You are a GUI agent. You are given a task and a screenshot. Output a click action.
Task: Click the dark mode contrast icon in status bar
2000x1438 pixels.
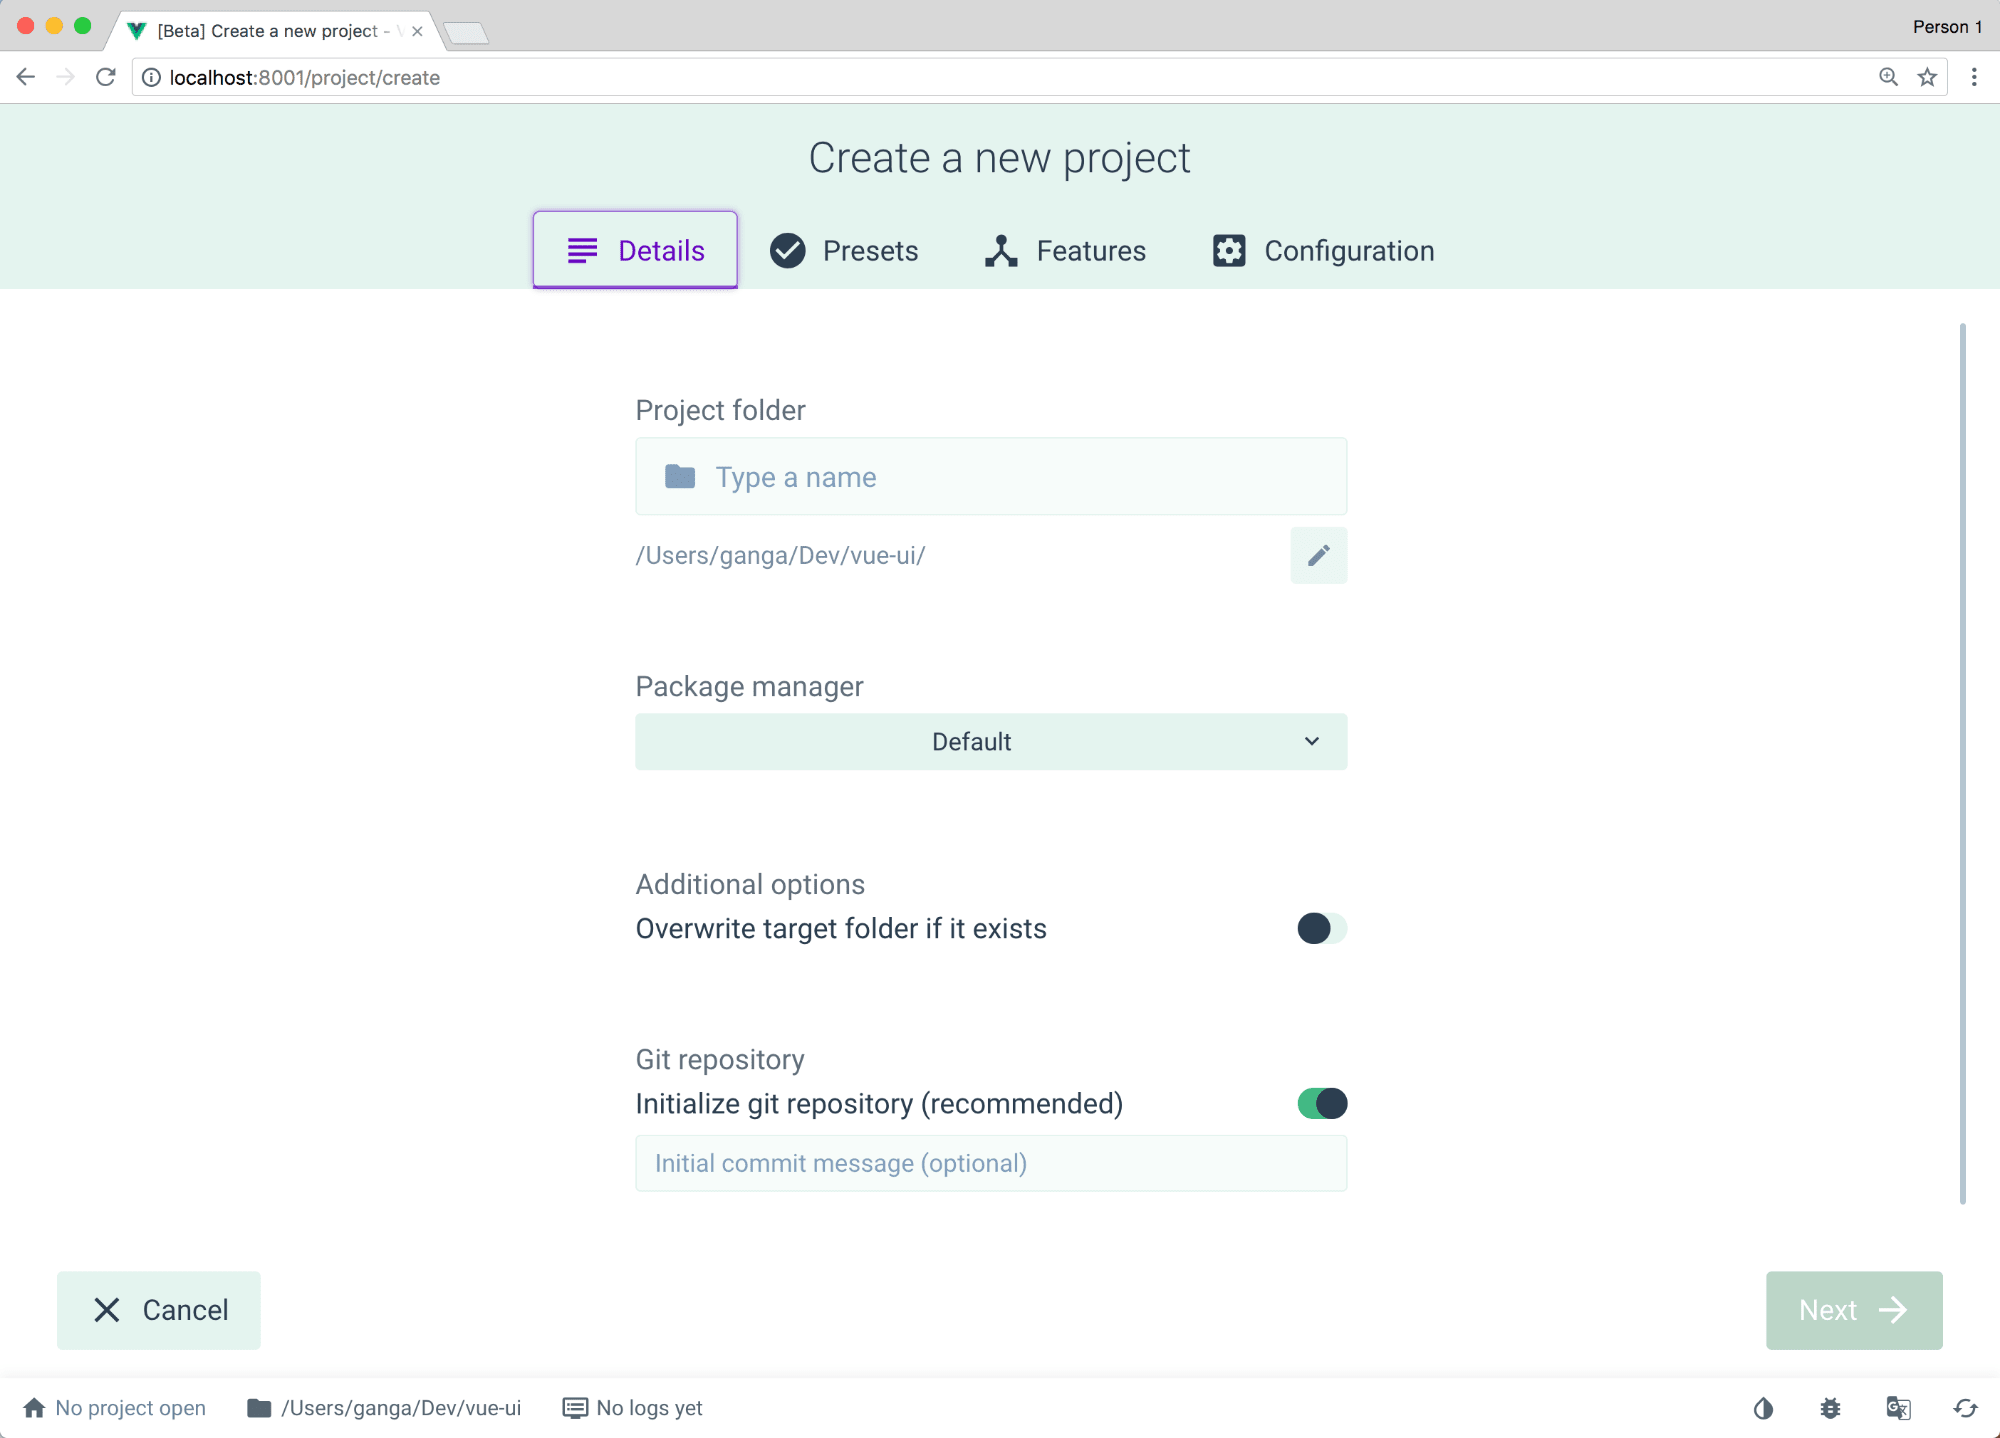(x=1763, y=1408)
